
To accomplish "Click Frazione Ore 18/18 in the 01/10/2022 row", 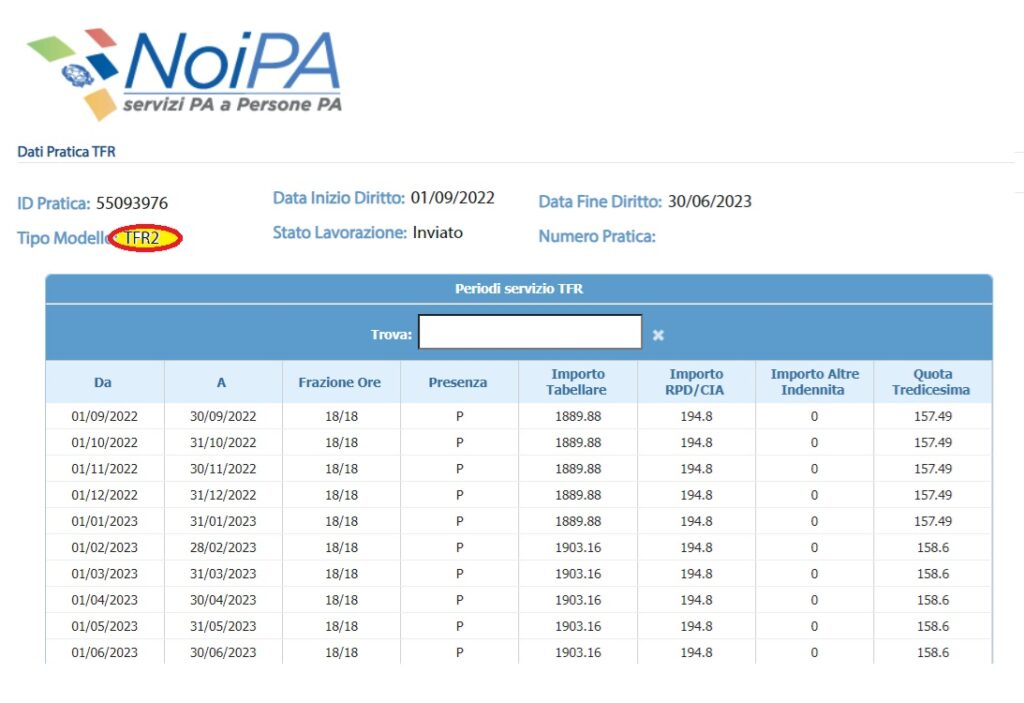I will pyautogui.click(x=342, y=442).
